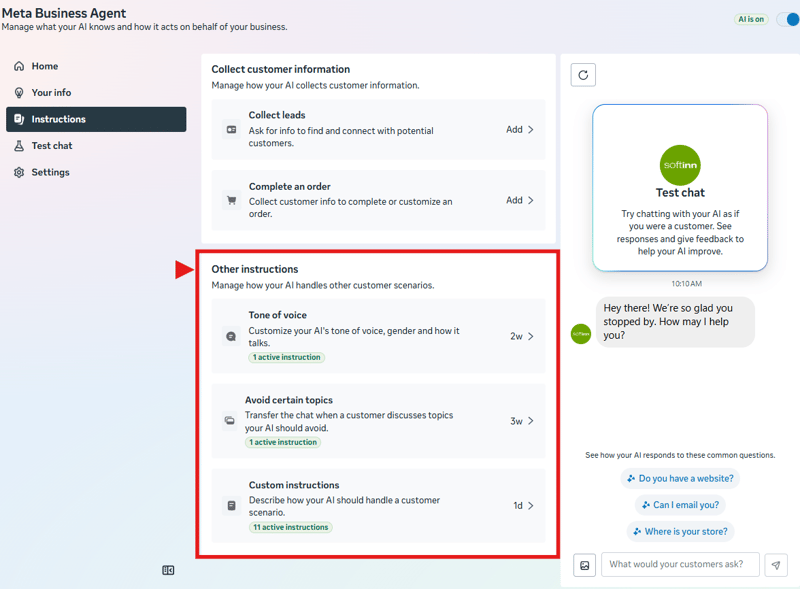Image resolution: width=800 pixels, height=589 pixels.
Task: Click the Home house icon in sidebar
Action: tap(19, 66)
